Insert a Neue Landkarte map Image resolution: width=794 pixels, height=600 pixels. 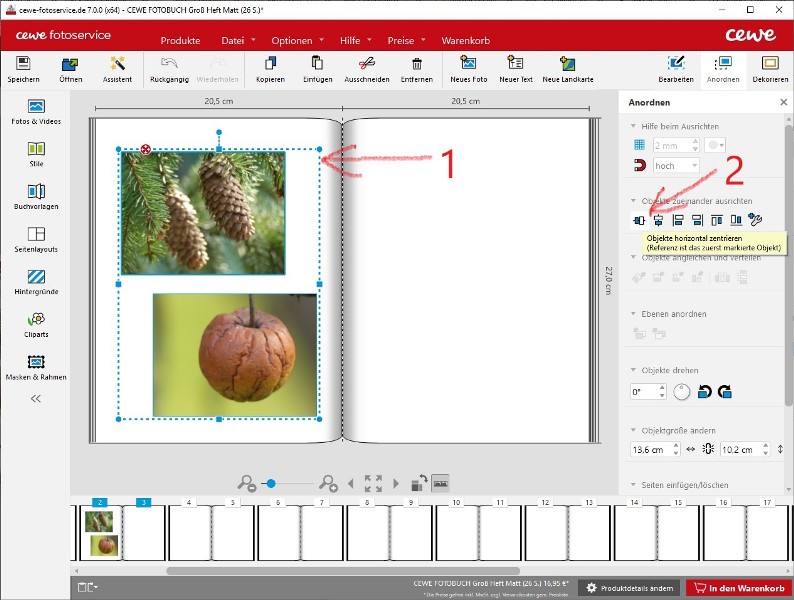(566, 66)
